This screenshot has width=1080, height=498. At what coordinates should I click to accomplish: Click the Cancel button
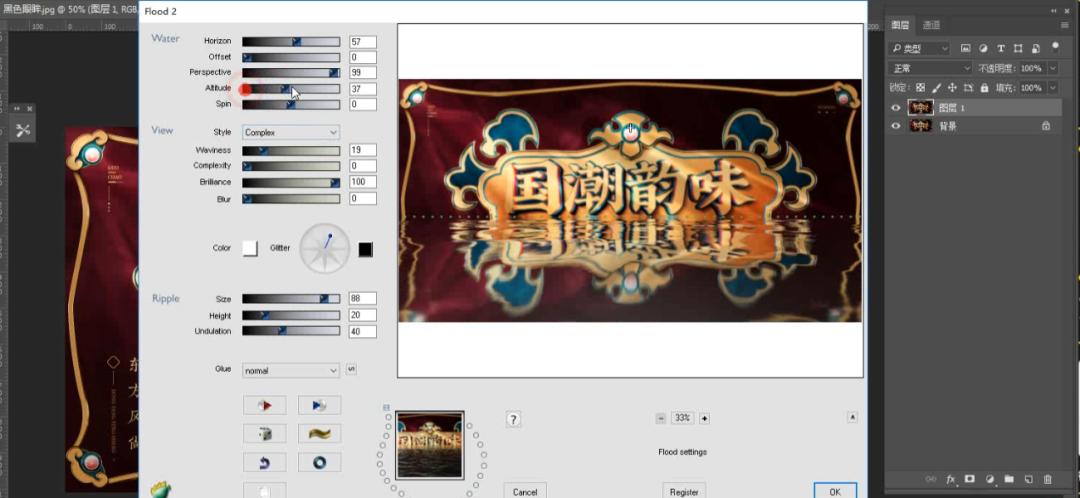tap(525, 491)
